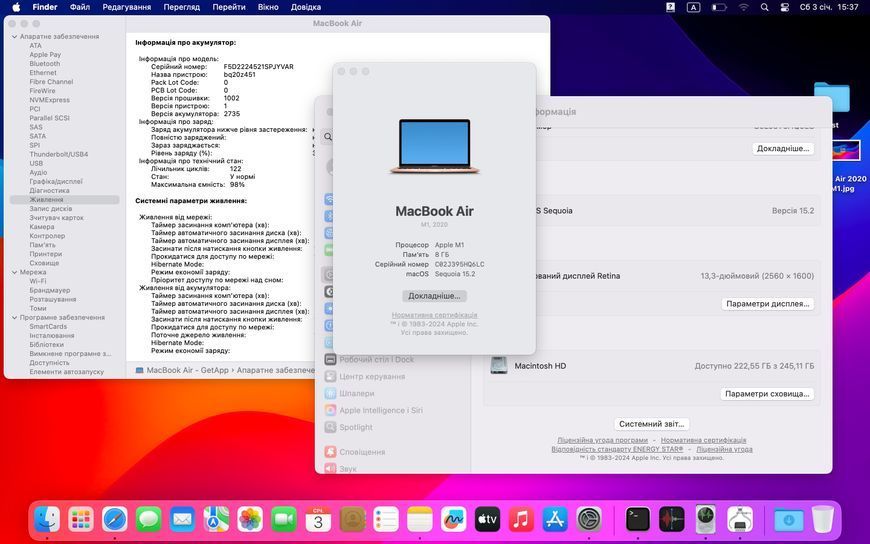
Task: Open the Notes app in the Dock
Action: pyautogui.click(x=419, y=520)
